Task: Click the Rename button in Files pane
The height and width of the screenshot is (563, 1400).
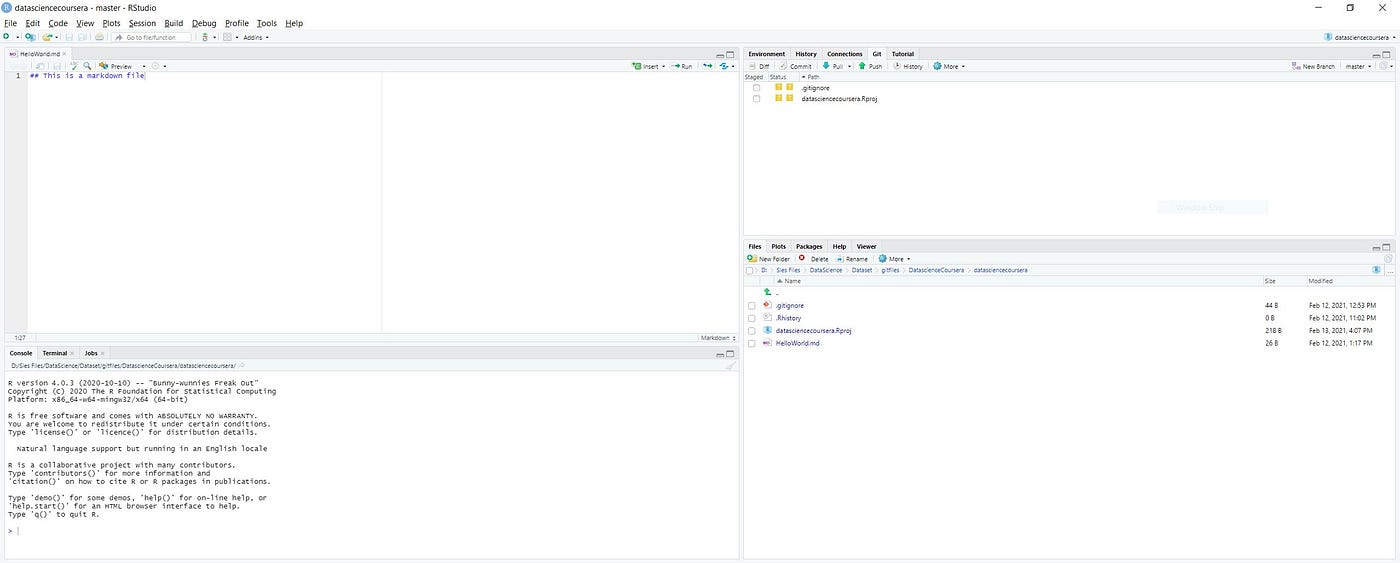Action: click(x=852, y=258)
